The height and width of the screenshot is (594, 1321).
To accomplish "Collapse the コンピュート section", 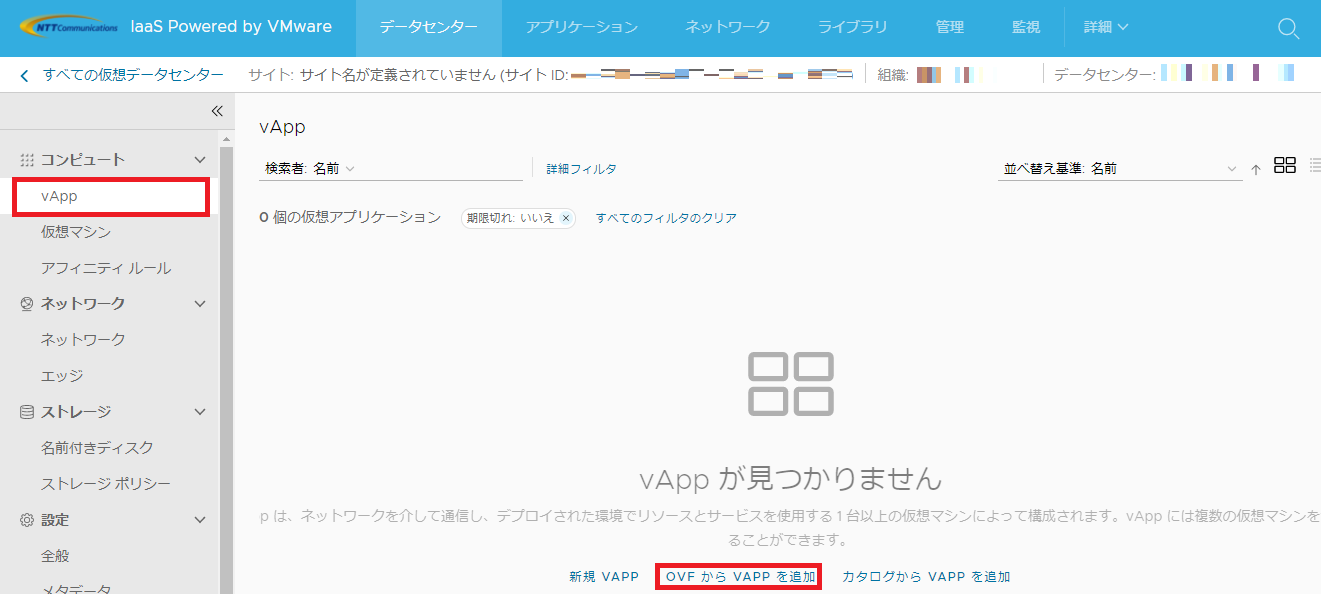I will 200,160.
